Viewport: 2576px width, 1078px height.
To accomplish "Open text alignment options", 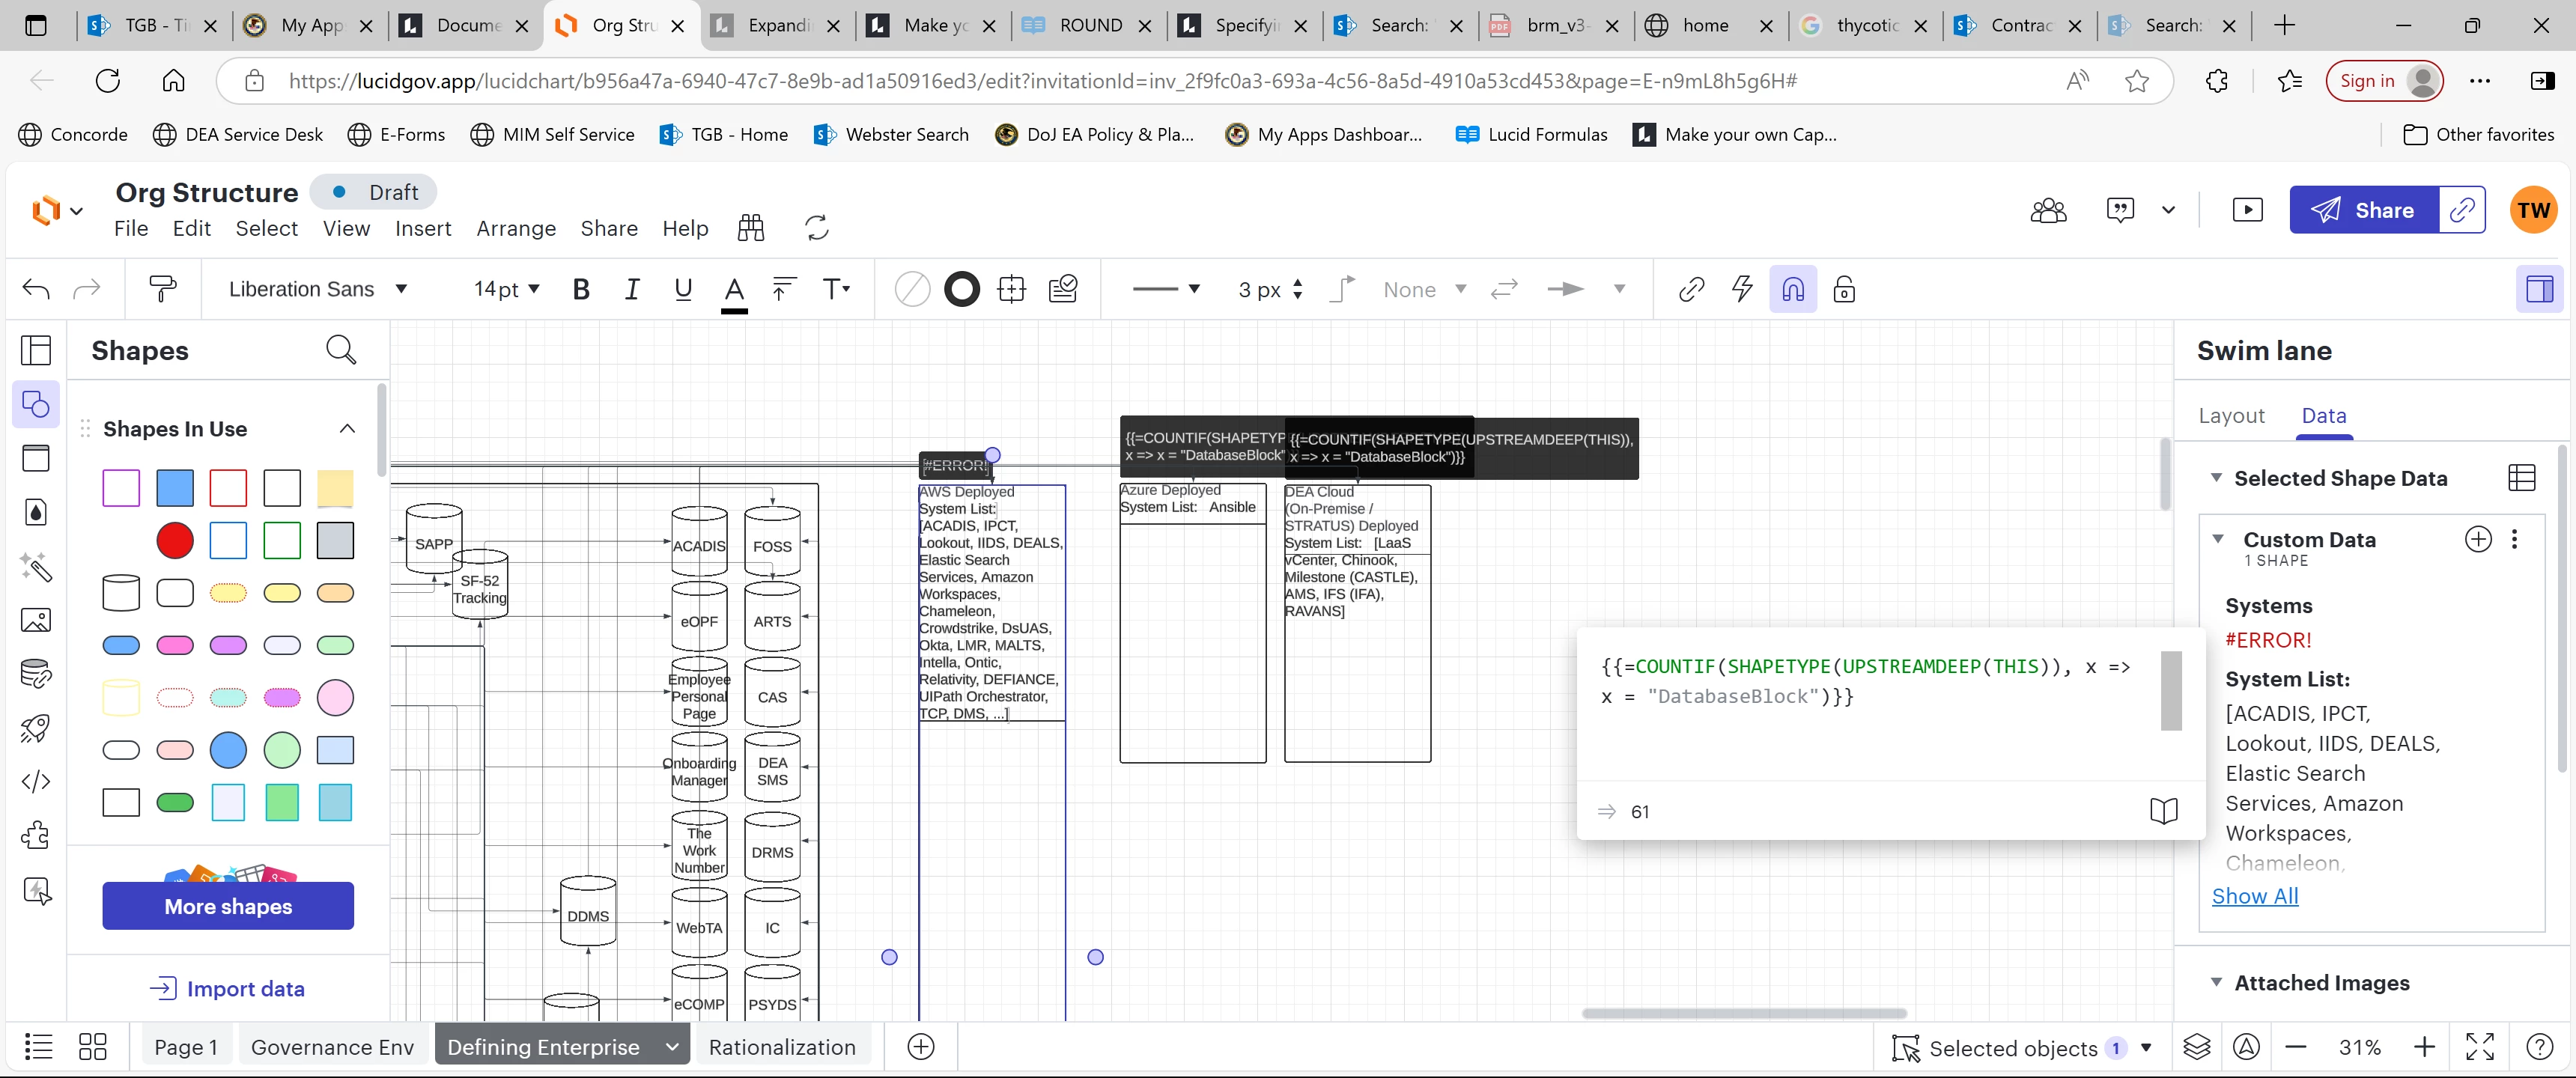I will 784,290.
